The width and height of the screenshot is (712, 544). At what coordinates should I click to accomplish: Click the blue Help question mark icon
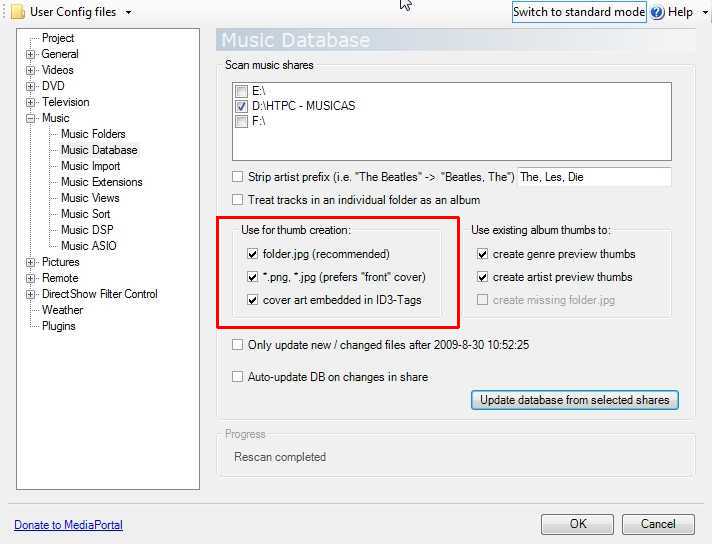[x=657, y=12]
